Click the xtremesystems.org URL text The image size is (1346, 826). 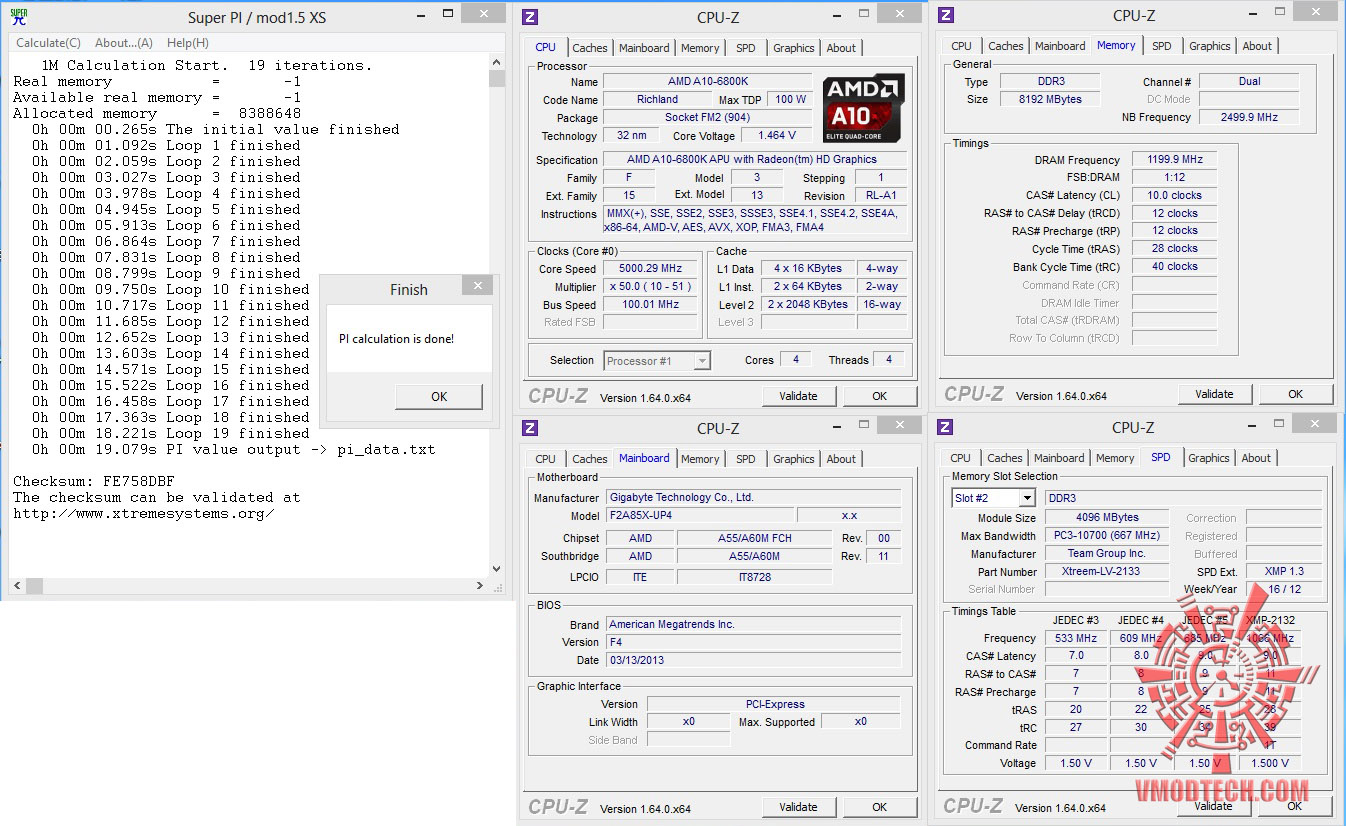pyautogui.click(x=143, y=513)
